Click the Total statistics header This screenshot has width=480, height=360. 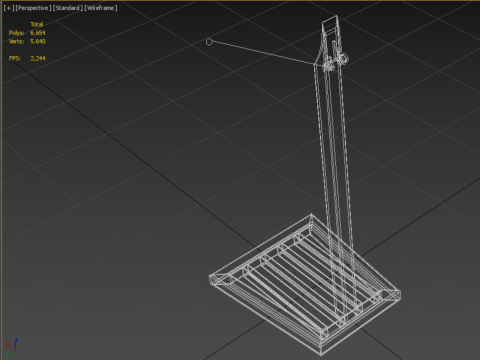[x=37, y=24]
